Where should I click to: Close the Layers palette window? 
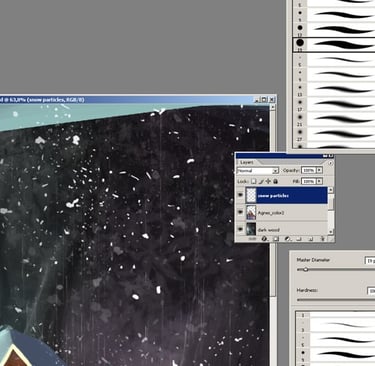click(331, 156)
